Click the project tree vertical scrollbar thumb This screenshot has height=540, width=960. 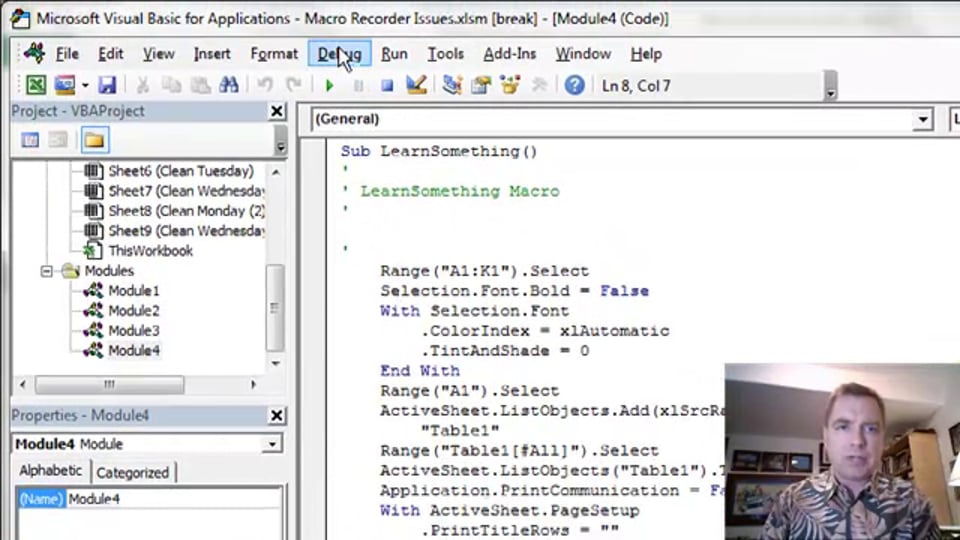[x=275, y=308]
